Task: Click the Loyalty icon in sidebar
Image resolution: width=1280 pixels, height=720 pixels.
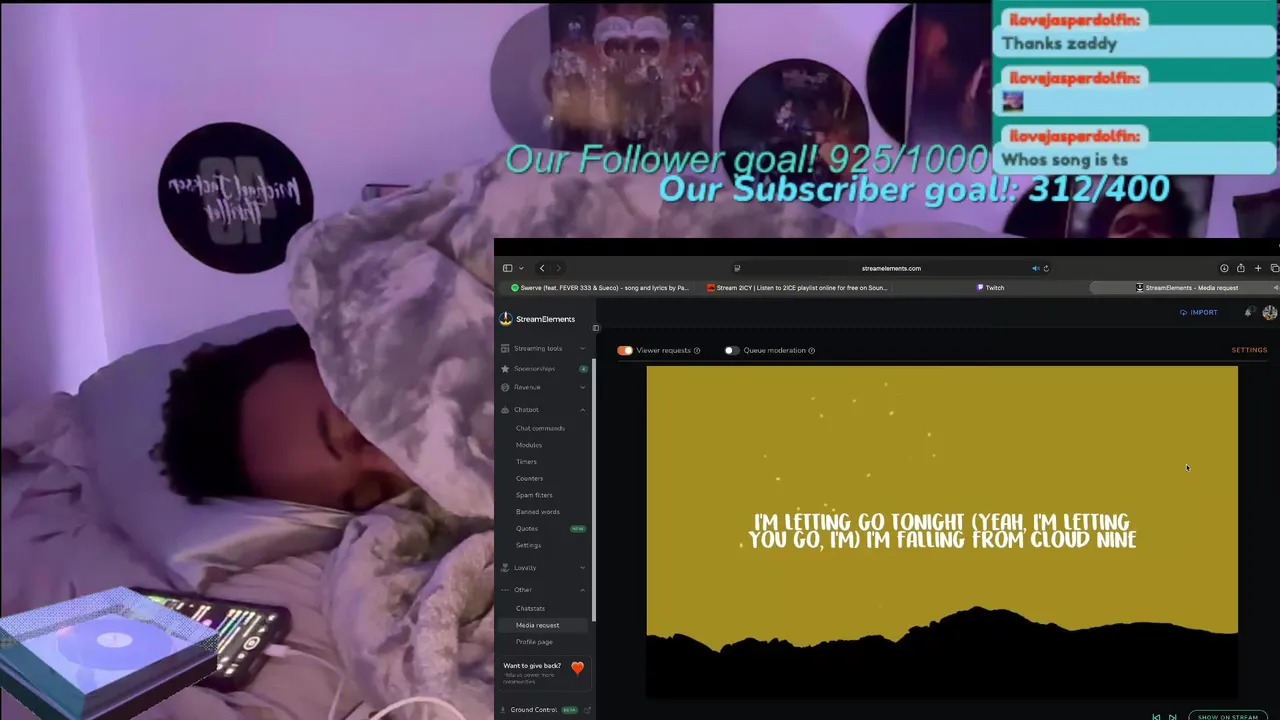Action: 505,568
